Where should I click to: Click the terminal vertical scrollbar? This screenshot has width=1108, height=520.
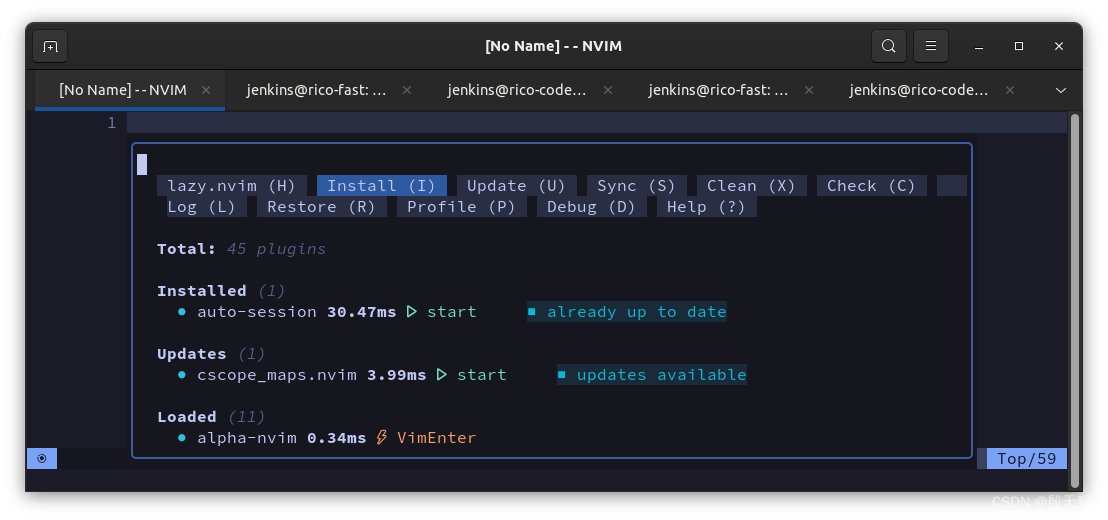1075,300
